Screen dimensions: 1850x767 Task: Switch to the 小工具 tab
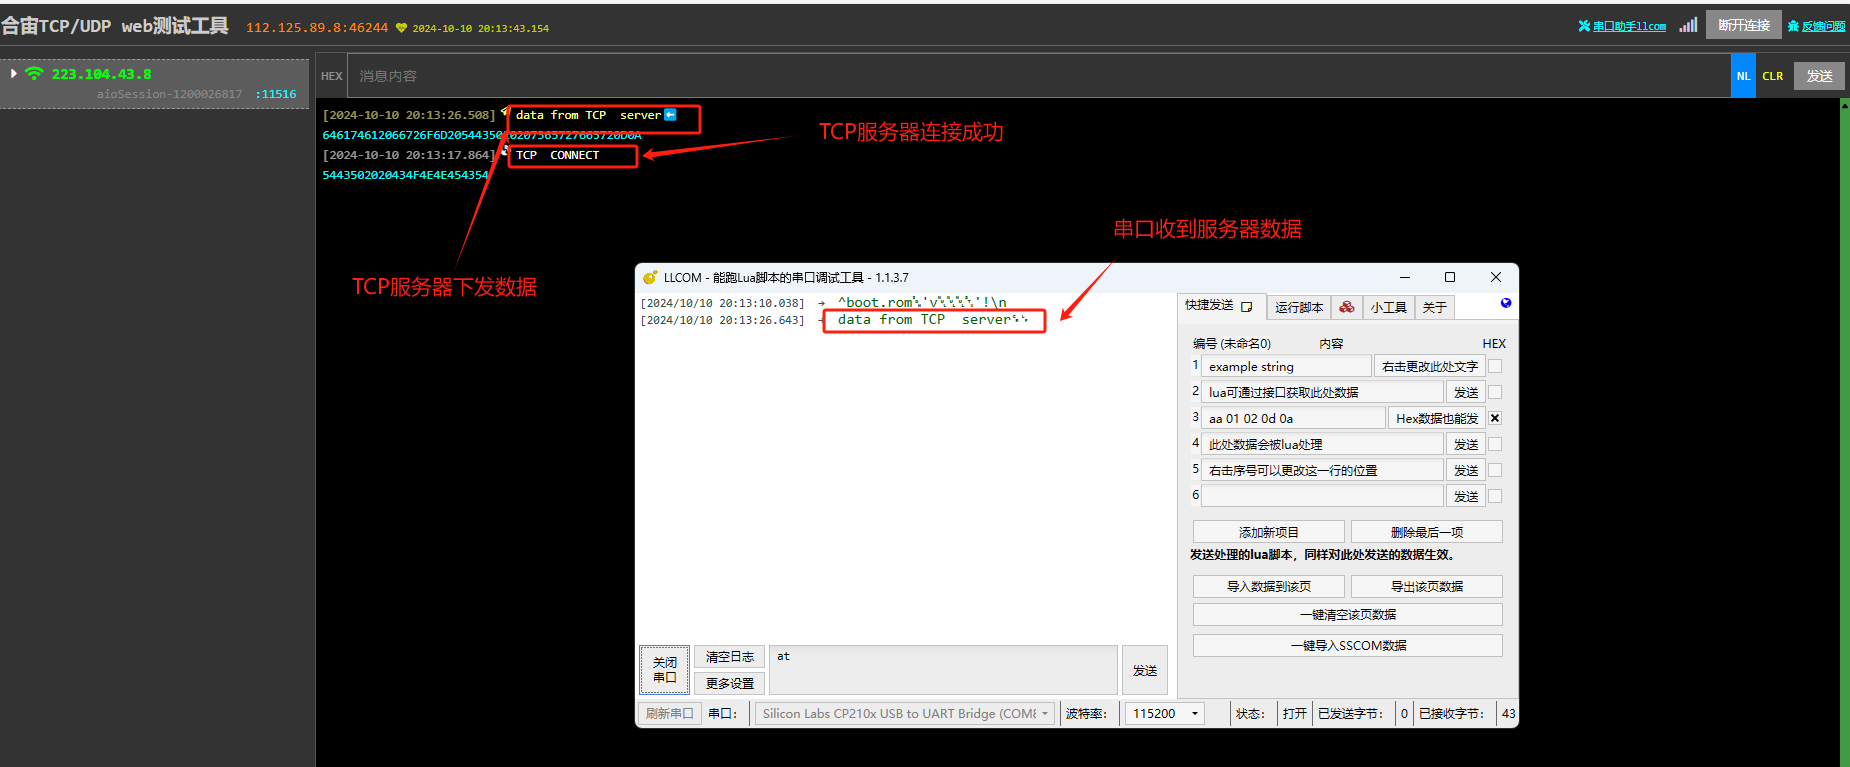(1389, 307)
